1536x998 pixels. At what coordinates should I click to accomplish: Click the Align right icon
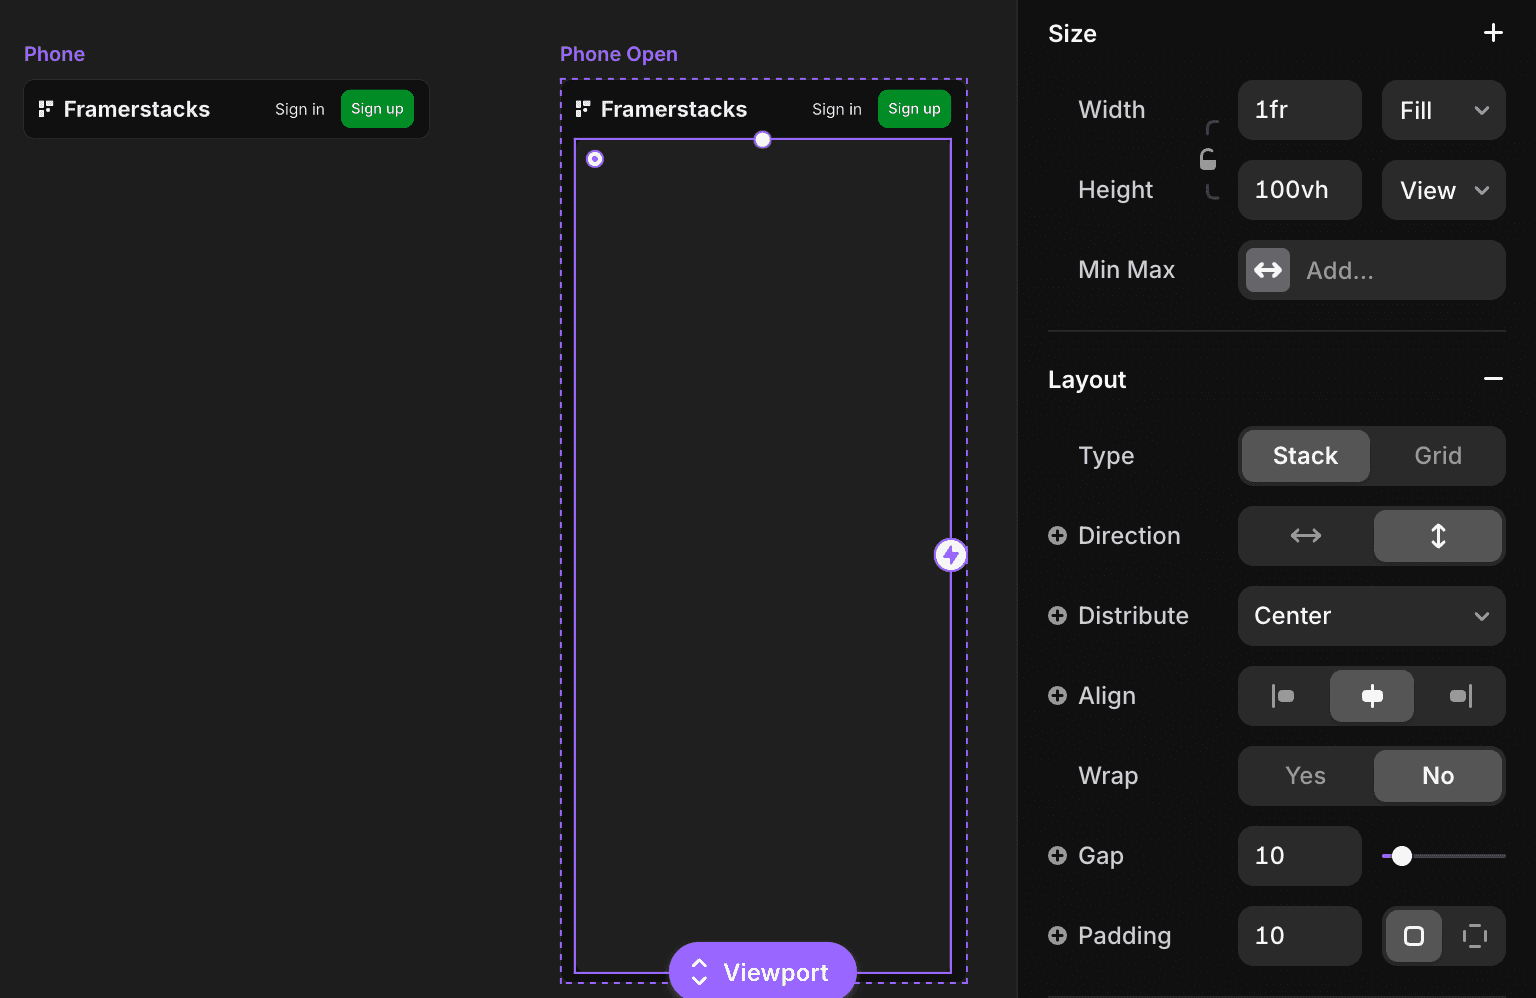[x=1461, y=696]
